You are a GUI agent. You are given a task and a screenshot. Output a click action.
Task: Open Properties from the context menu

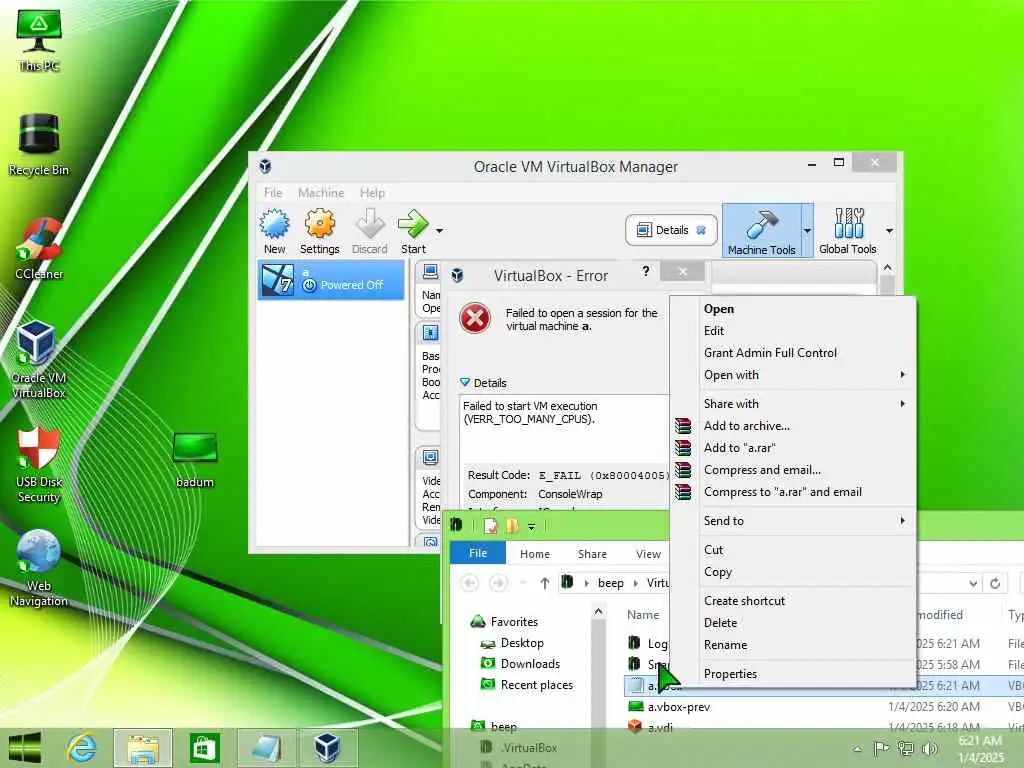pos(794,674)
